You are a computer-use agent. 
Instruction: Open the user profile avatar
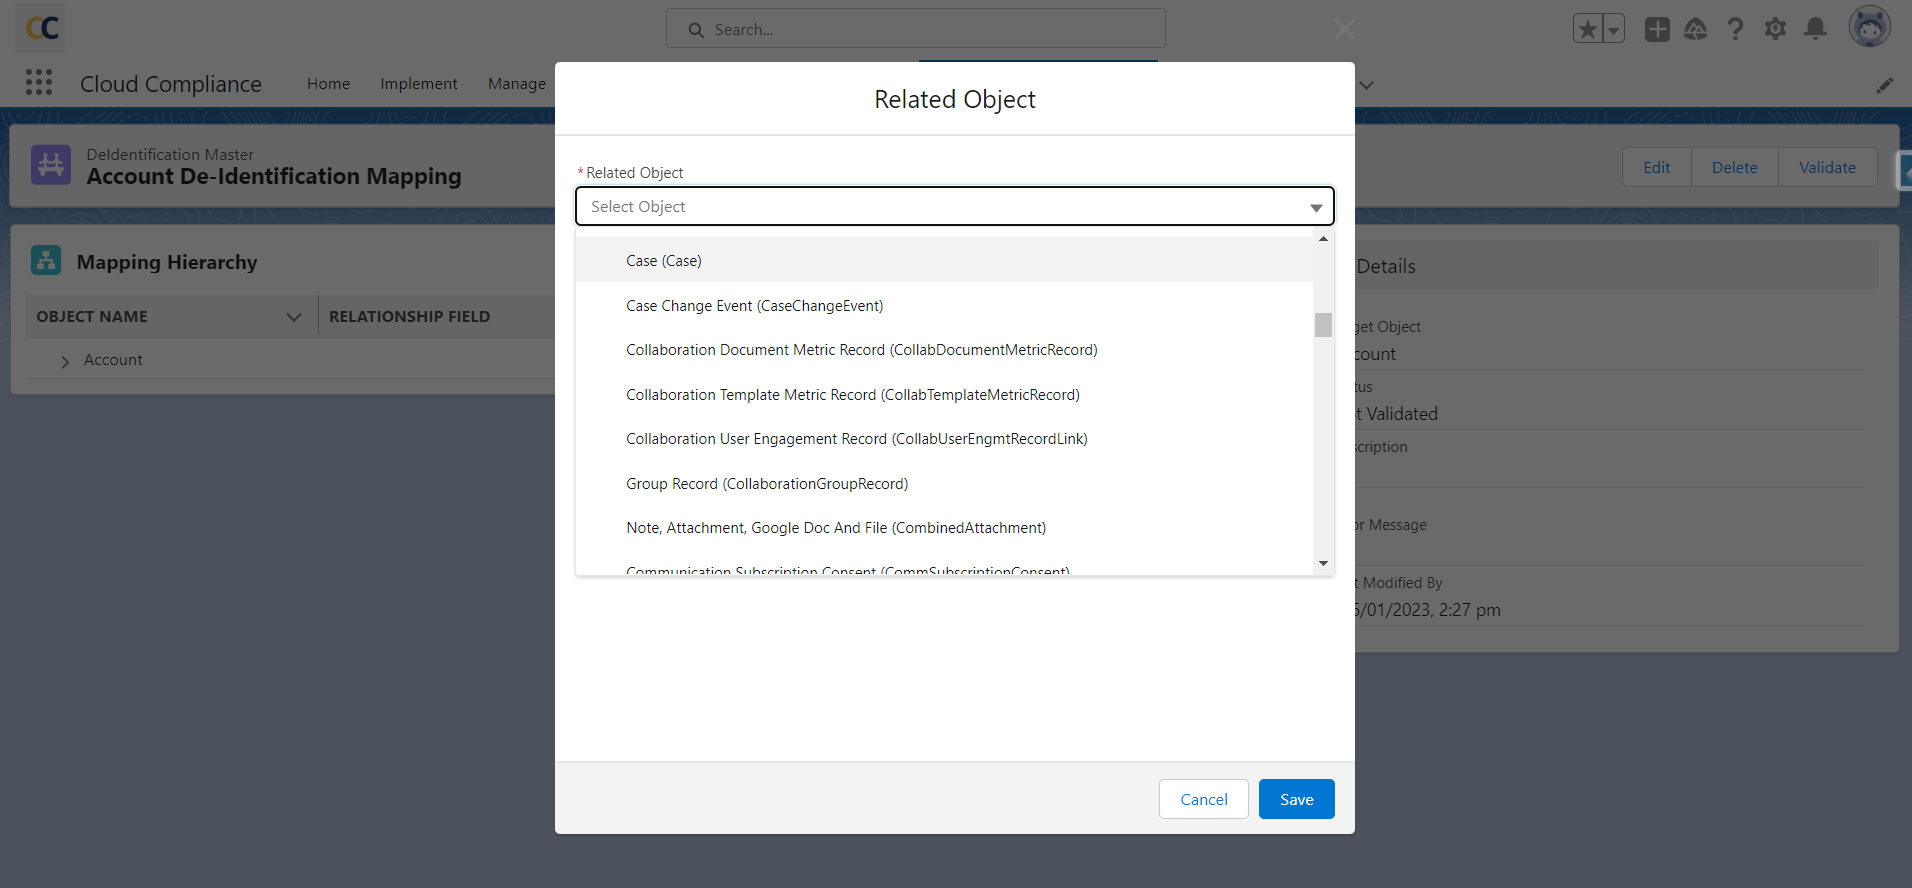1868,27
